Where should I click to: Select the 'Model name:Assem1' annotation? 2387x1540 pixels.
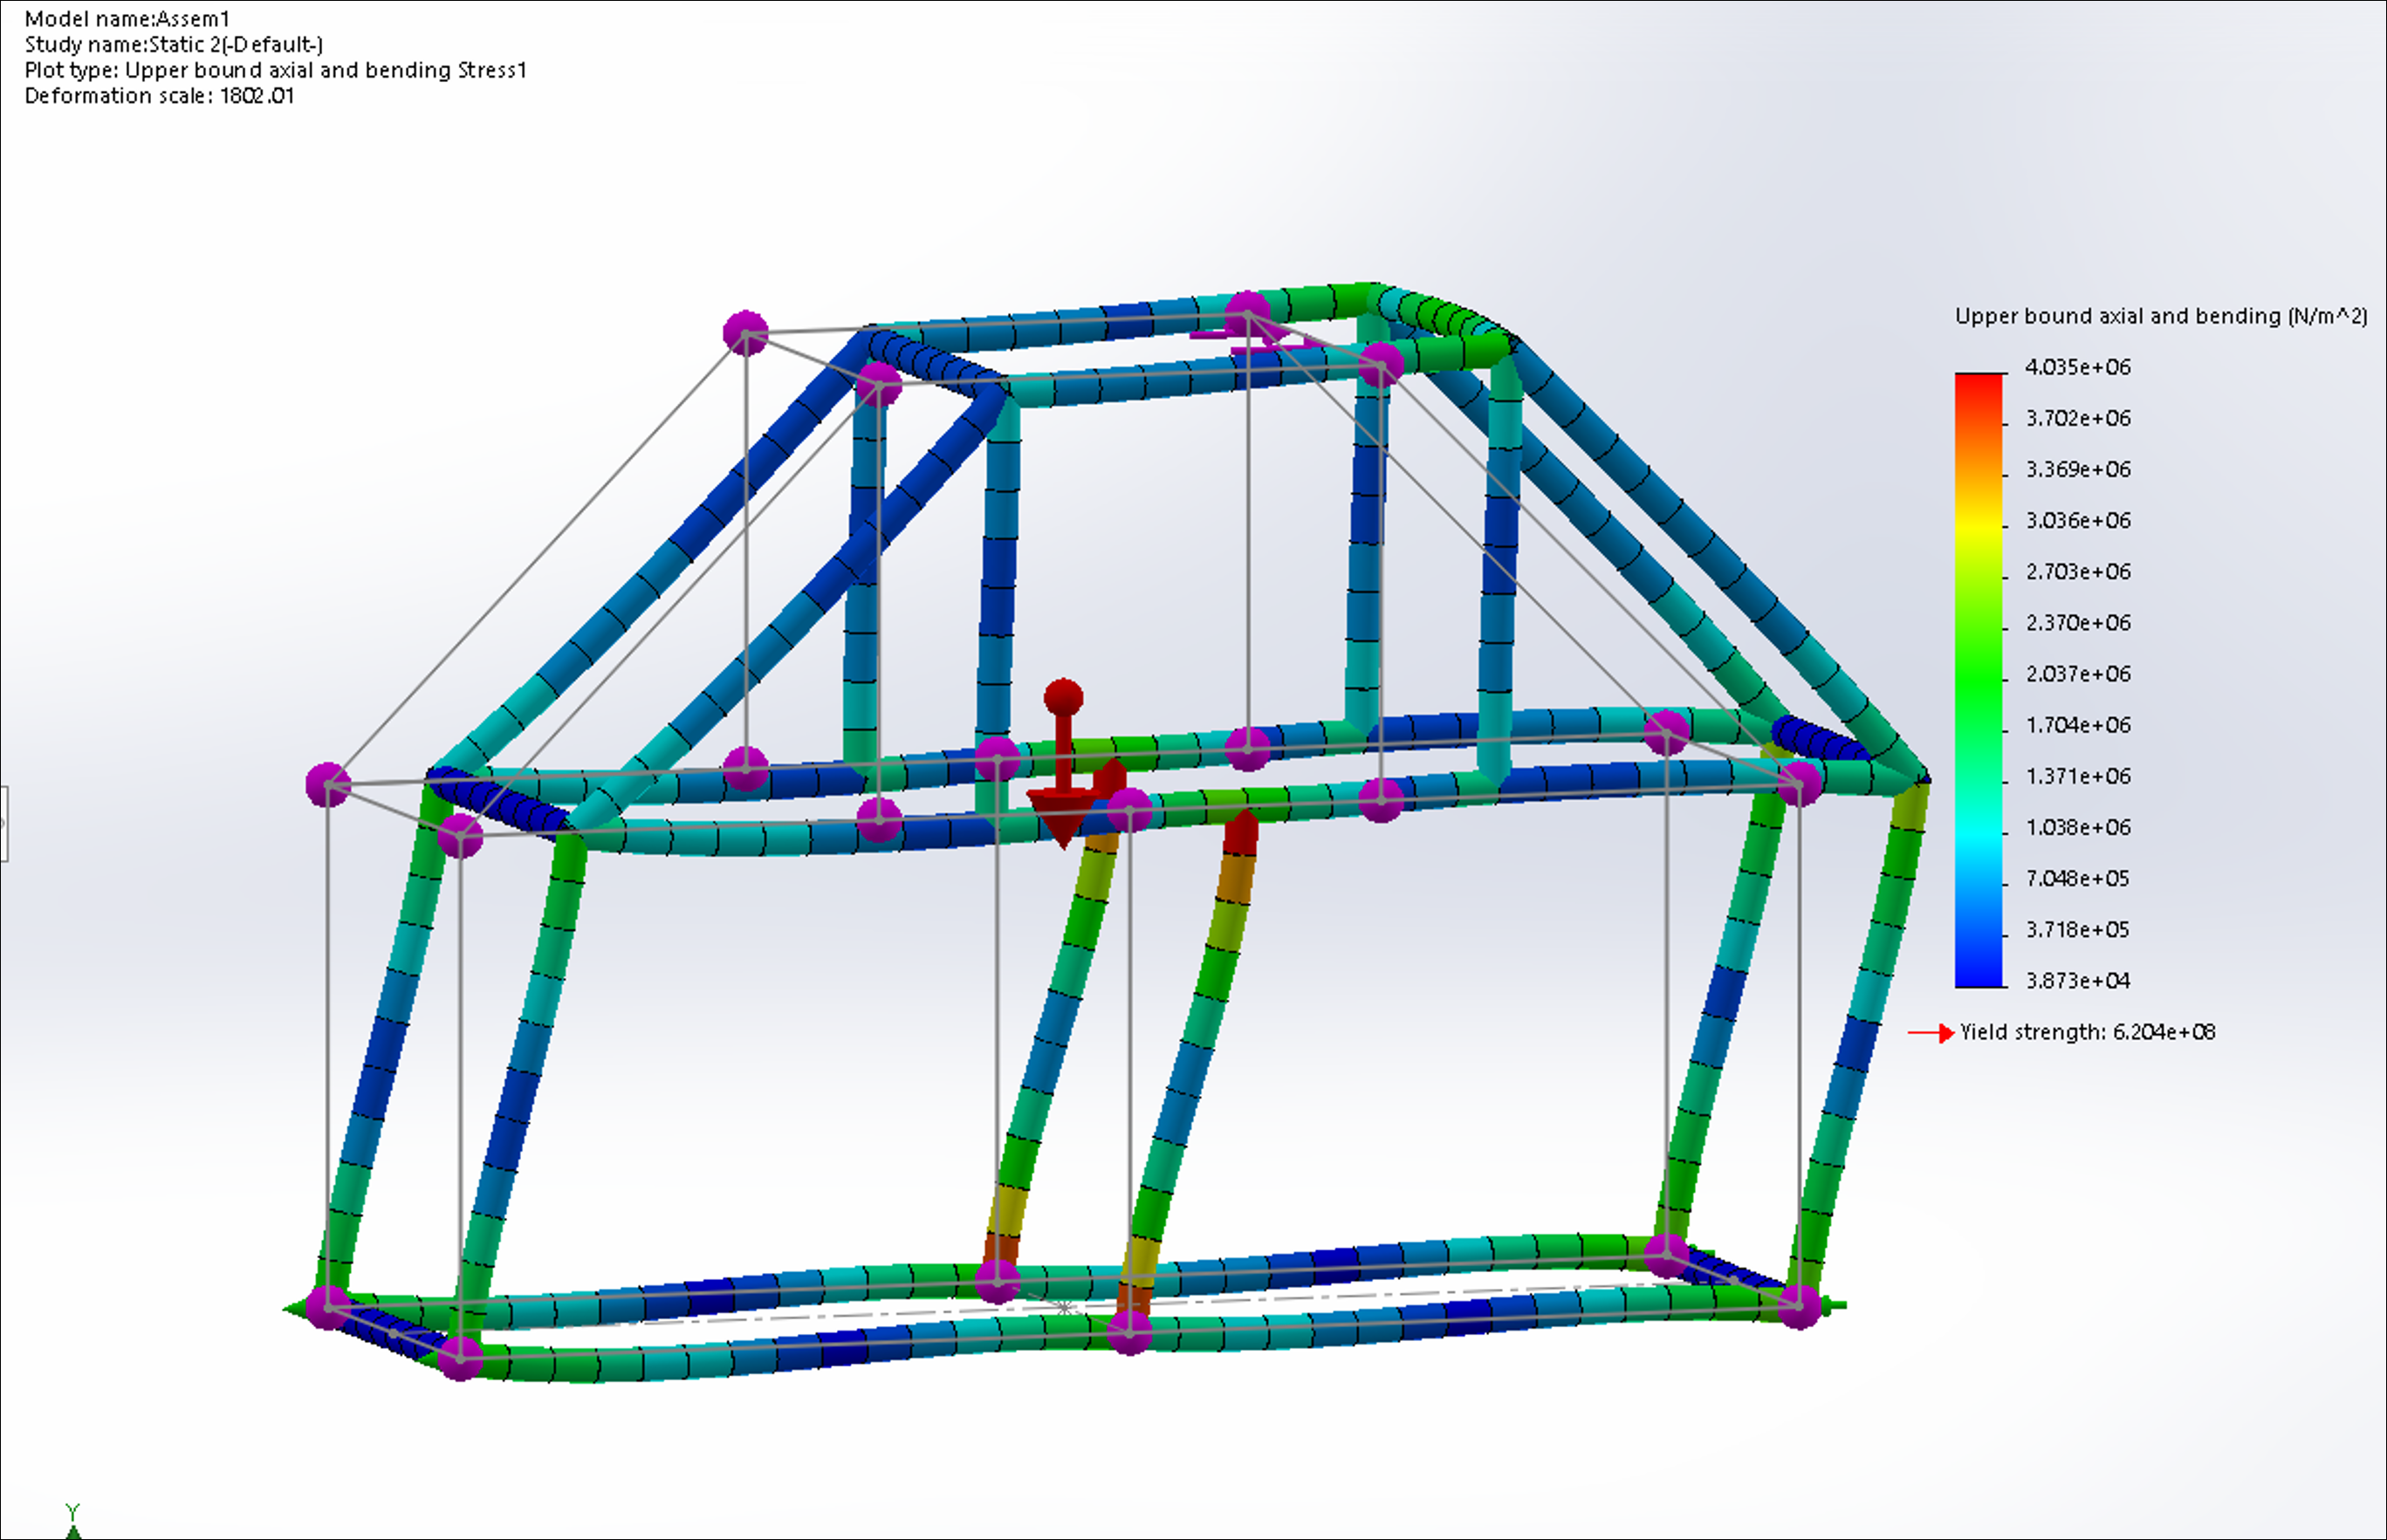[x=127, y=18]
